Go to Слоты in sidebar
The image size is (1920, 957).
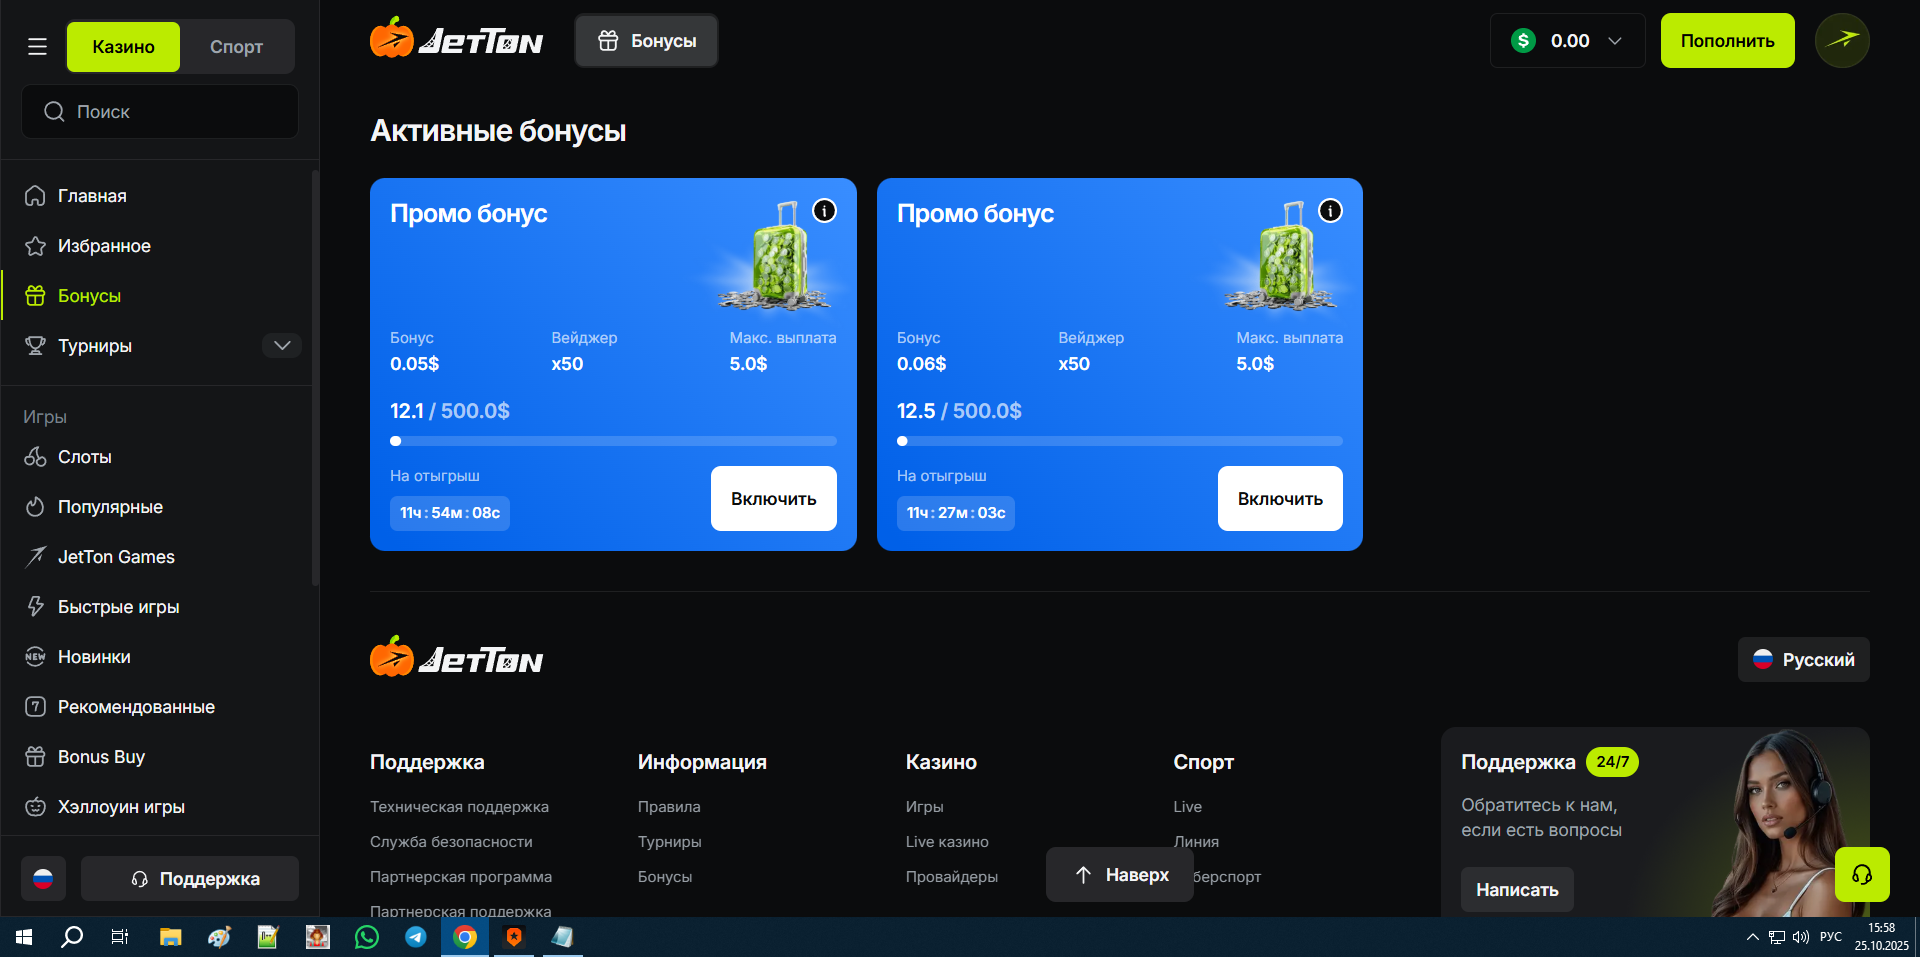pyautogui.click(x=84, y=457)
